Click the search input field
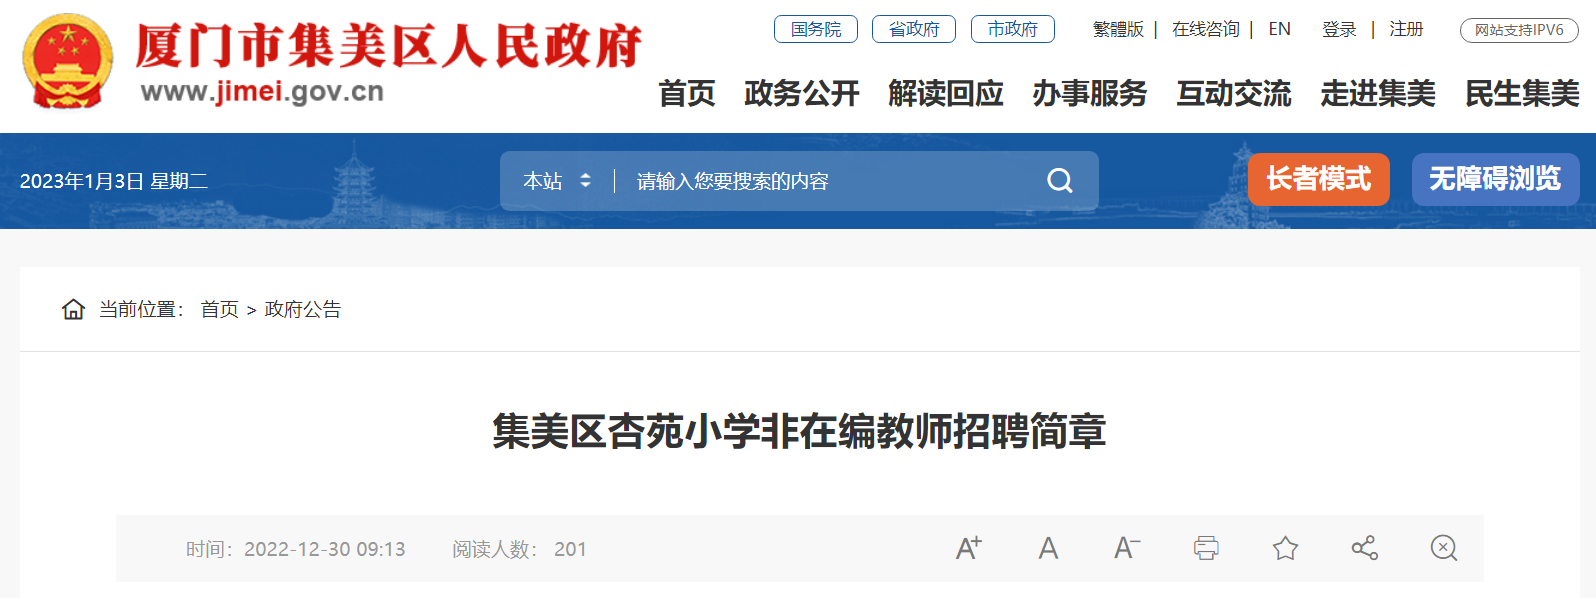The height and width of the screenshot is (598, 1596). pyautogui.click(x=830, y=181)
